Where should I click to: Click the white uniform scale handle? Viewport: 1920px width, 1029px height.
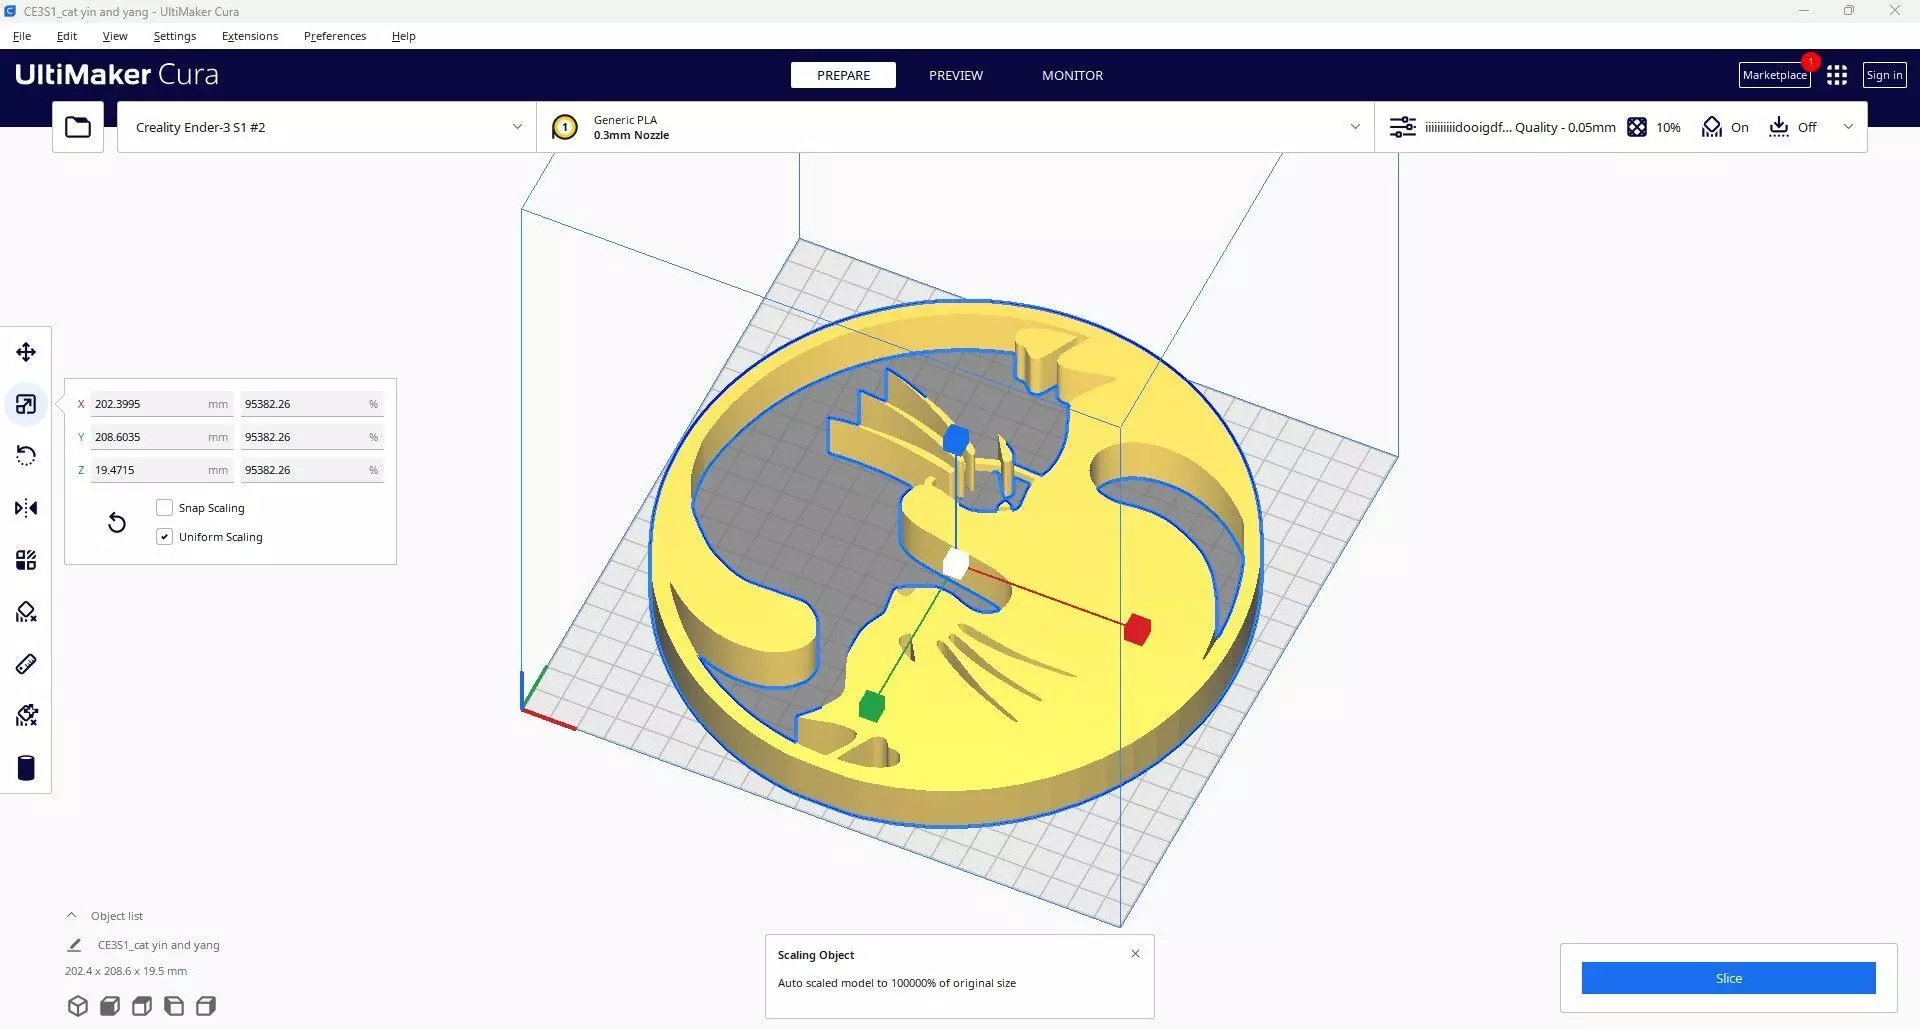(956, 563)
